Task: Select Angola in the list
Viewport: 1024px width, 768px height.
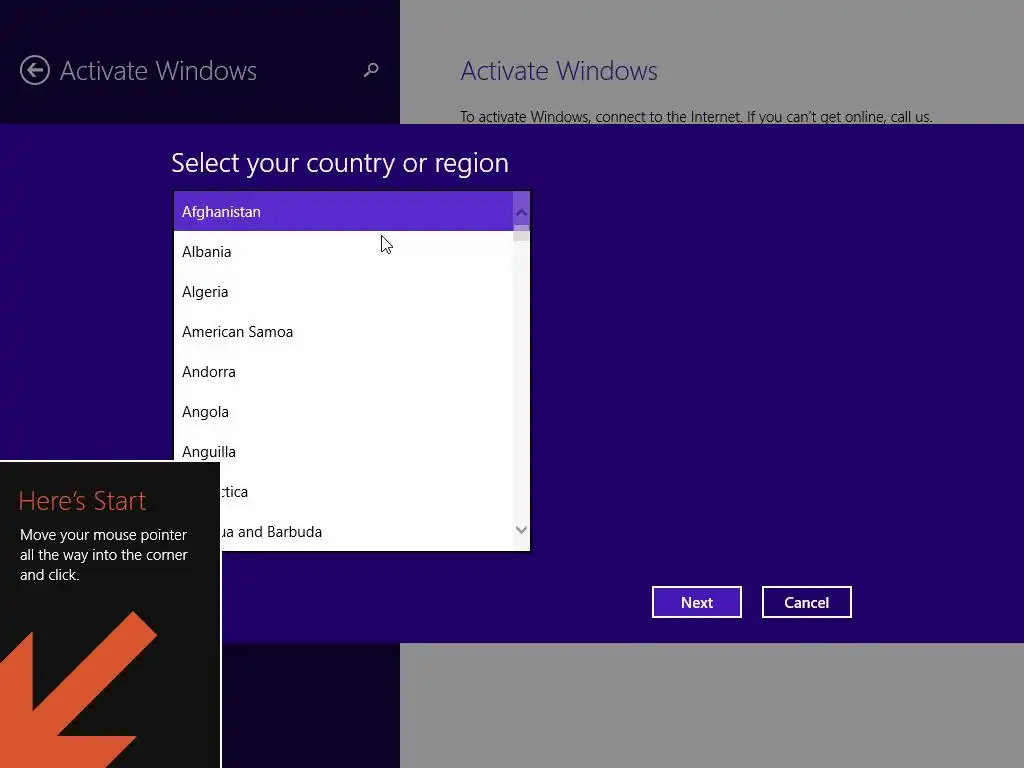Action: [343, 411]
